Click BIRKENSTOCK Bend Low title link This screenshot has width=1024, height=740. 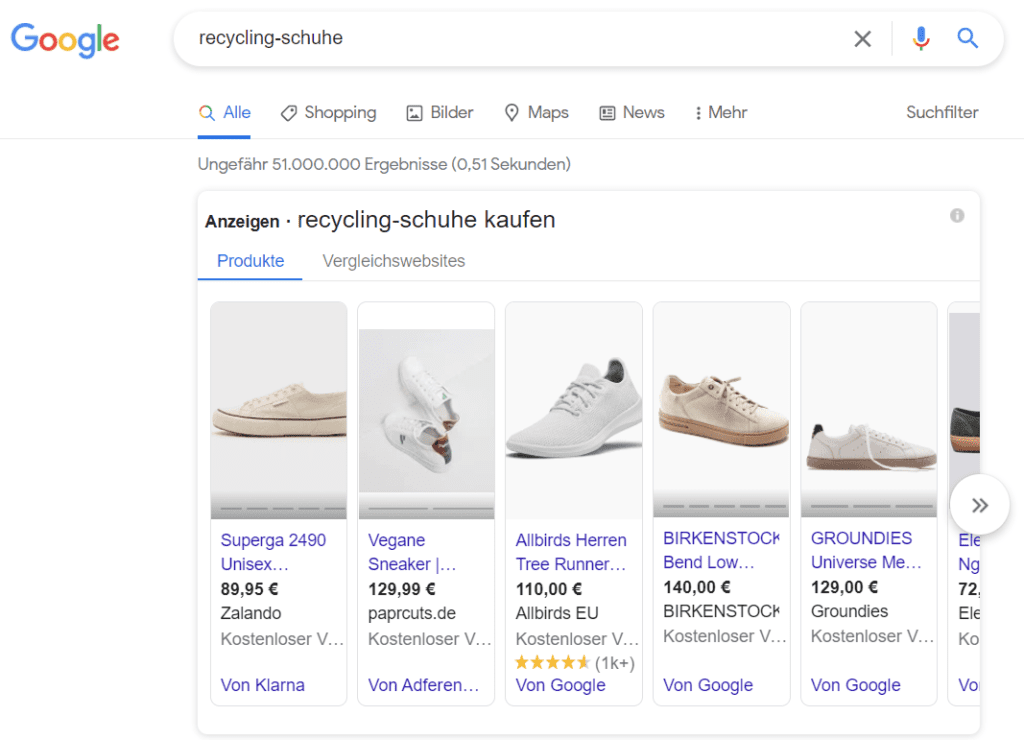coord(721,550)
